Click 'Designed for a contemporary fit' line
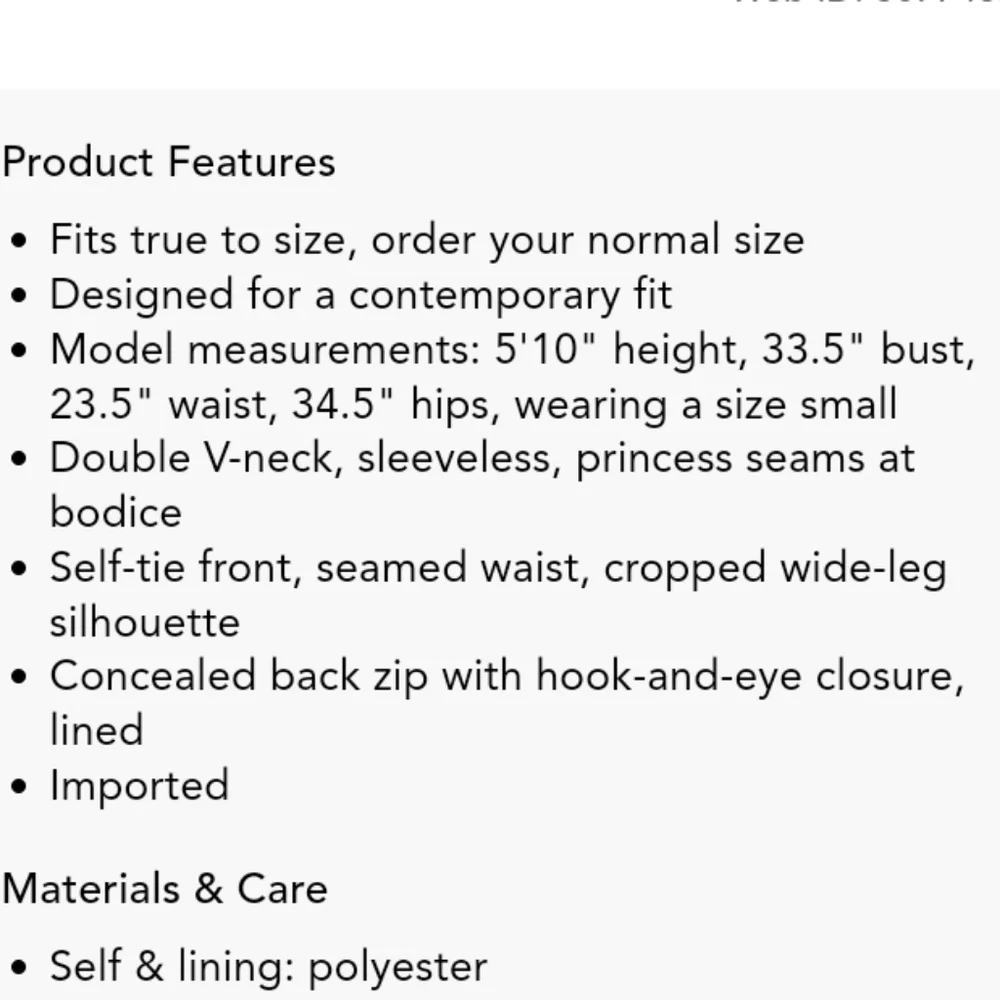Screen dimensions: 1000x1000 (x=360, y=295)
